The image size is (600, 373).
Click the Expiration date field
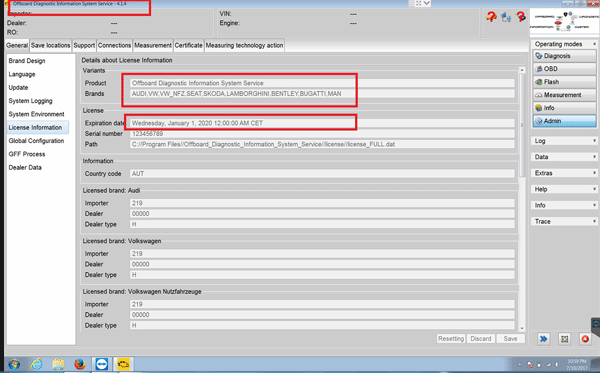click(322, 123)
